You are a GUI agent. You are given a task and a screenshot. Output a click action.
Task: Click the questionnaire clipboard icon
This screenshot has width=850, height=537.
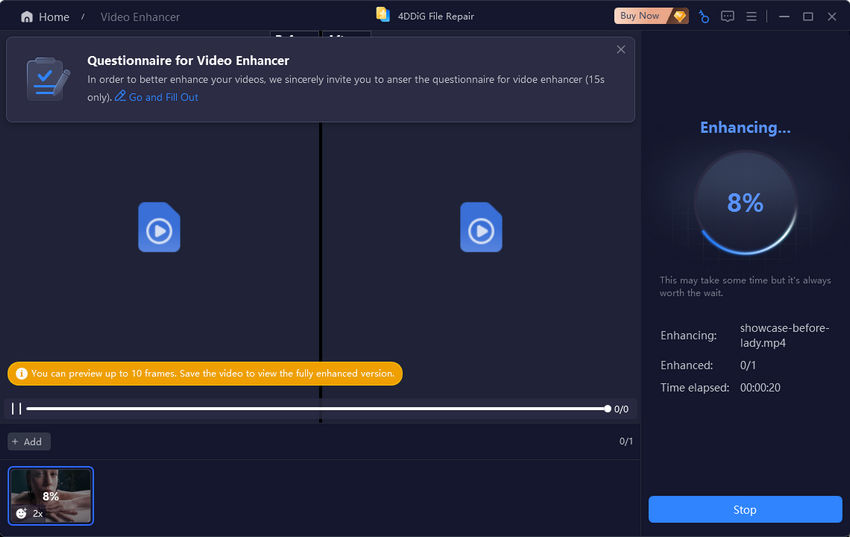pos(48,79)
